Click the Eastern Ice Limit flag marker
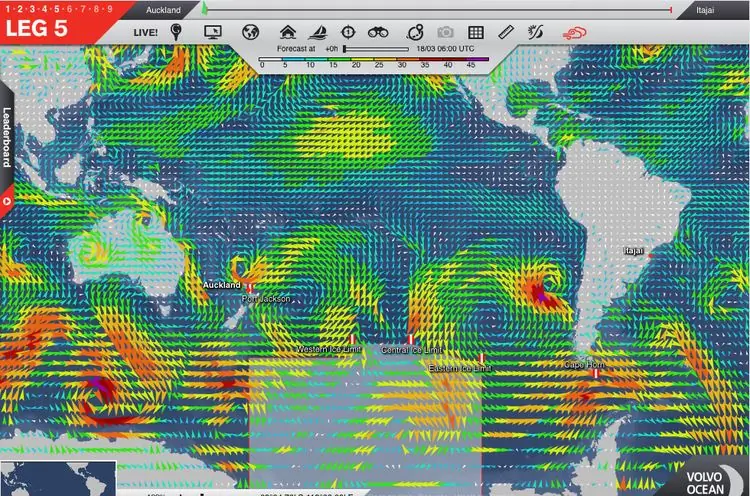 (482, 357)
